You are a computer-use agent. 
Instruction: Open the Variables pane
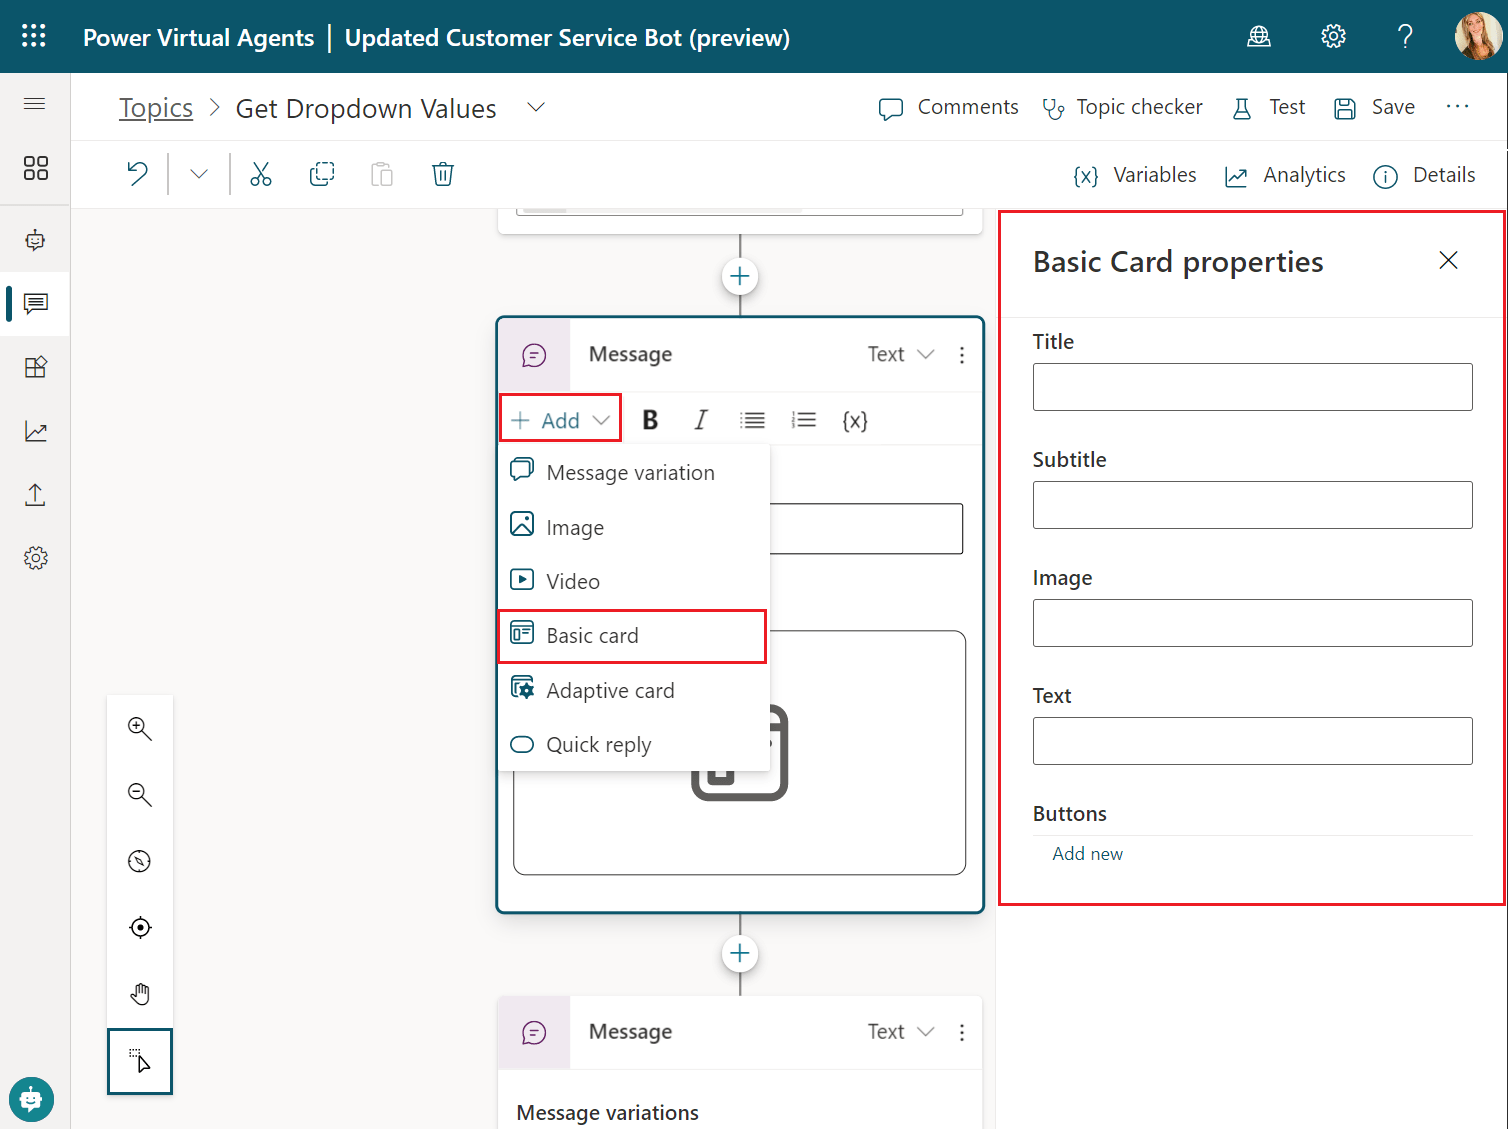click(x=1135, y=175)
